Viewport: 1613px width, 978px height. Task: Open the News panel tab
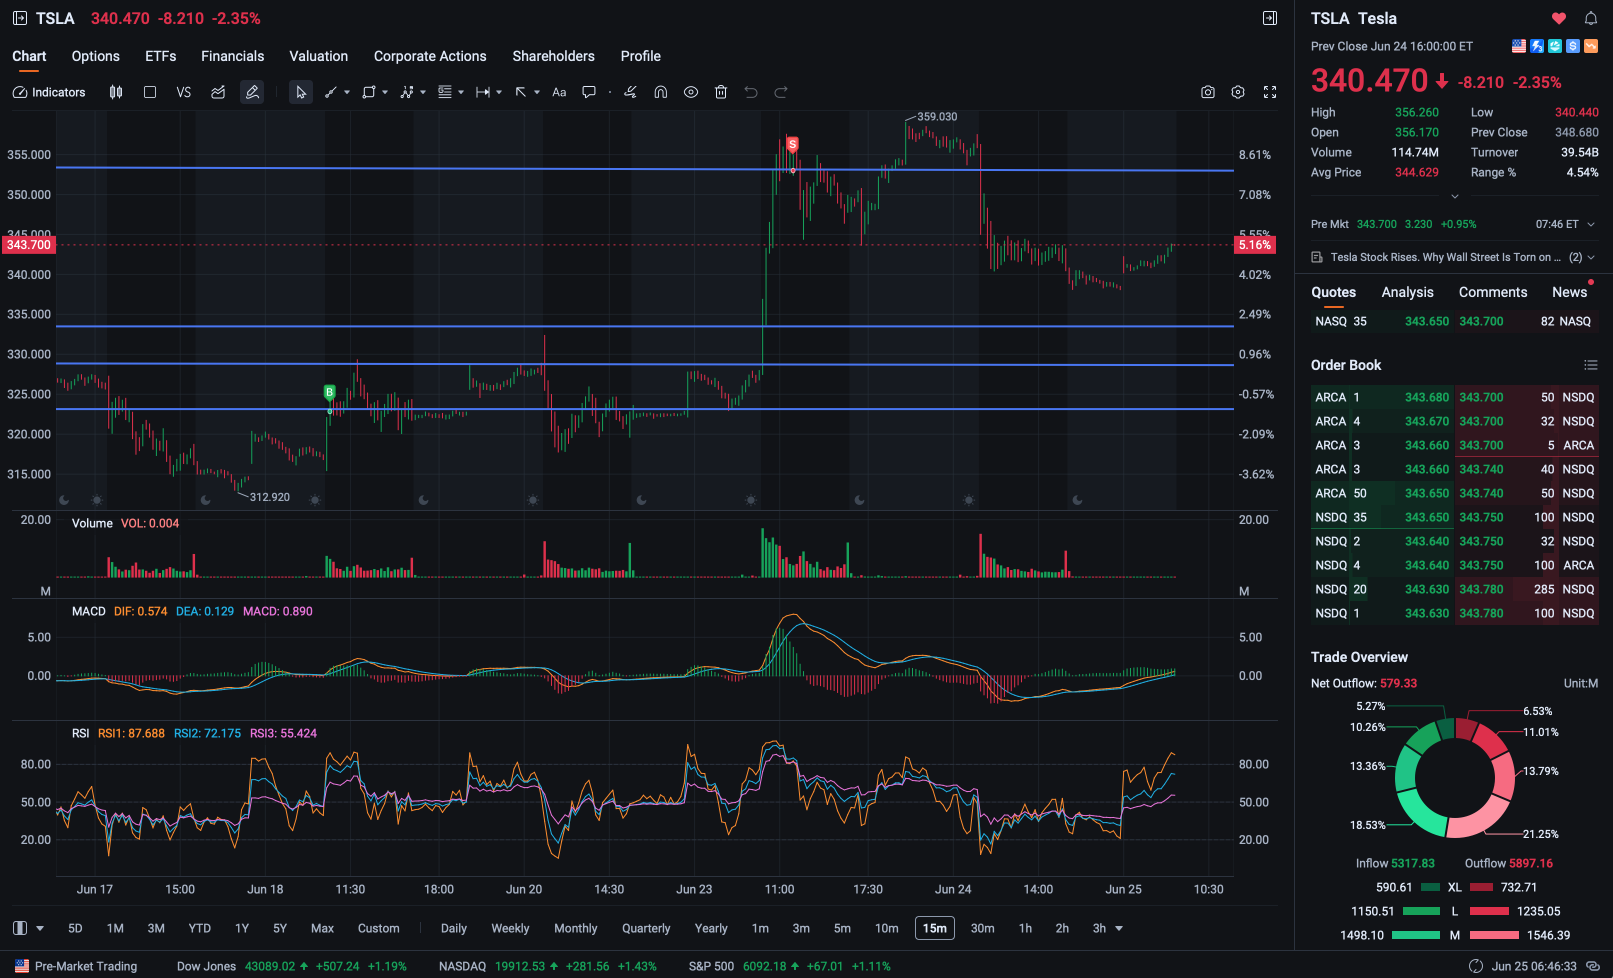pyautogui.click(x=1570, y=292)
